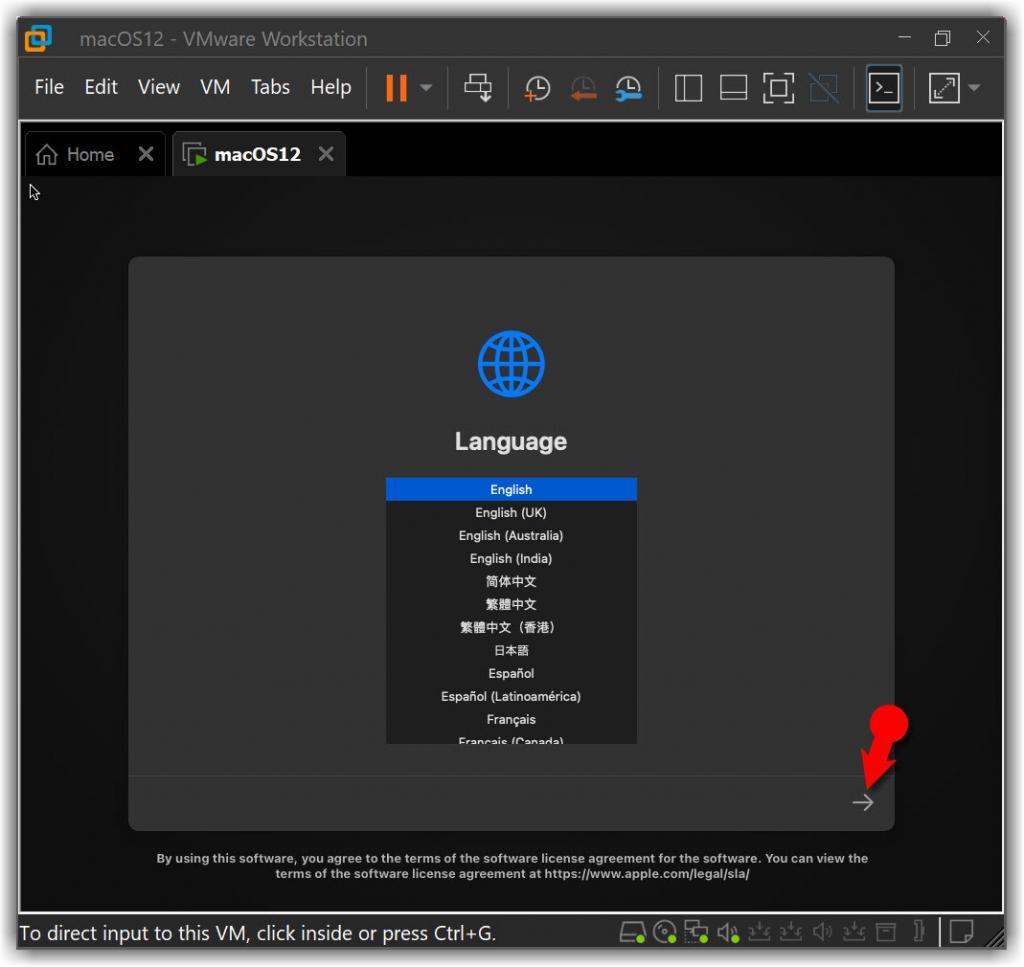This screenshot has height=967, width=1024.
Task: Open the Snapshot Manager
Action: click(x=629, y=88)
